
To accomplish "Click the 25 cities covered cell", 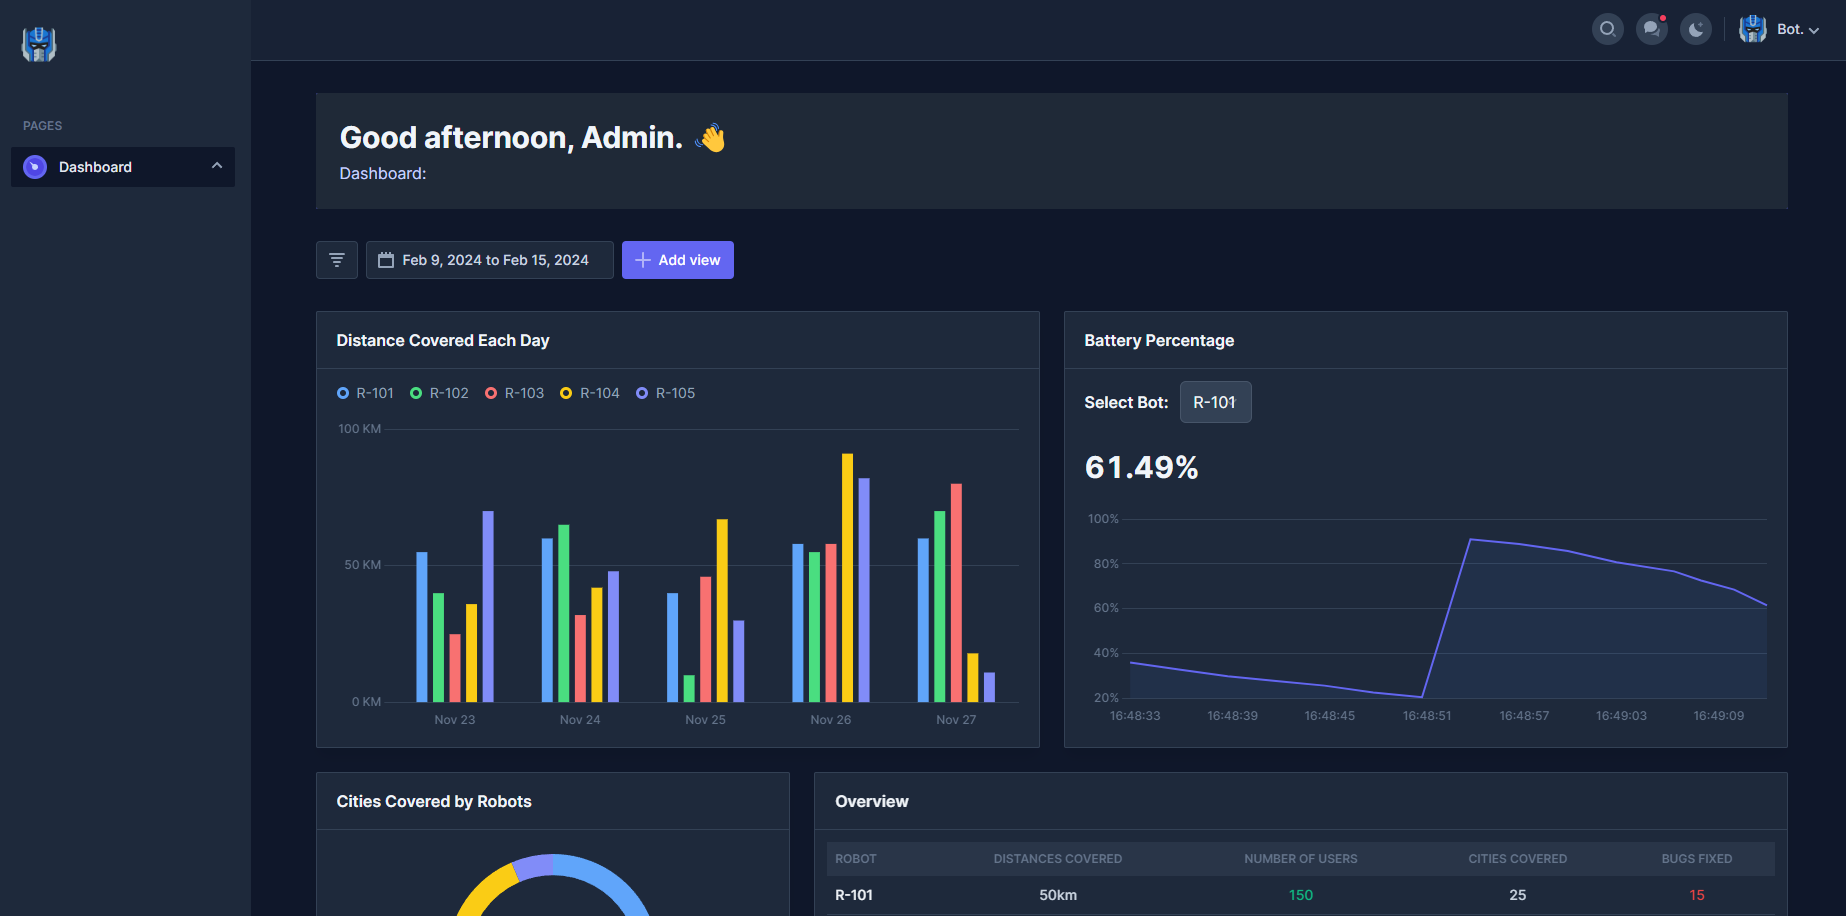I will tap(1518, 895).
